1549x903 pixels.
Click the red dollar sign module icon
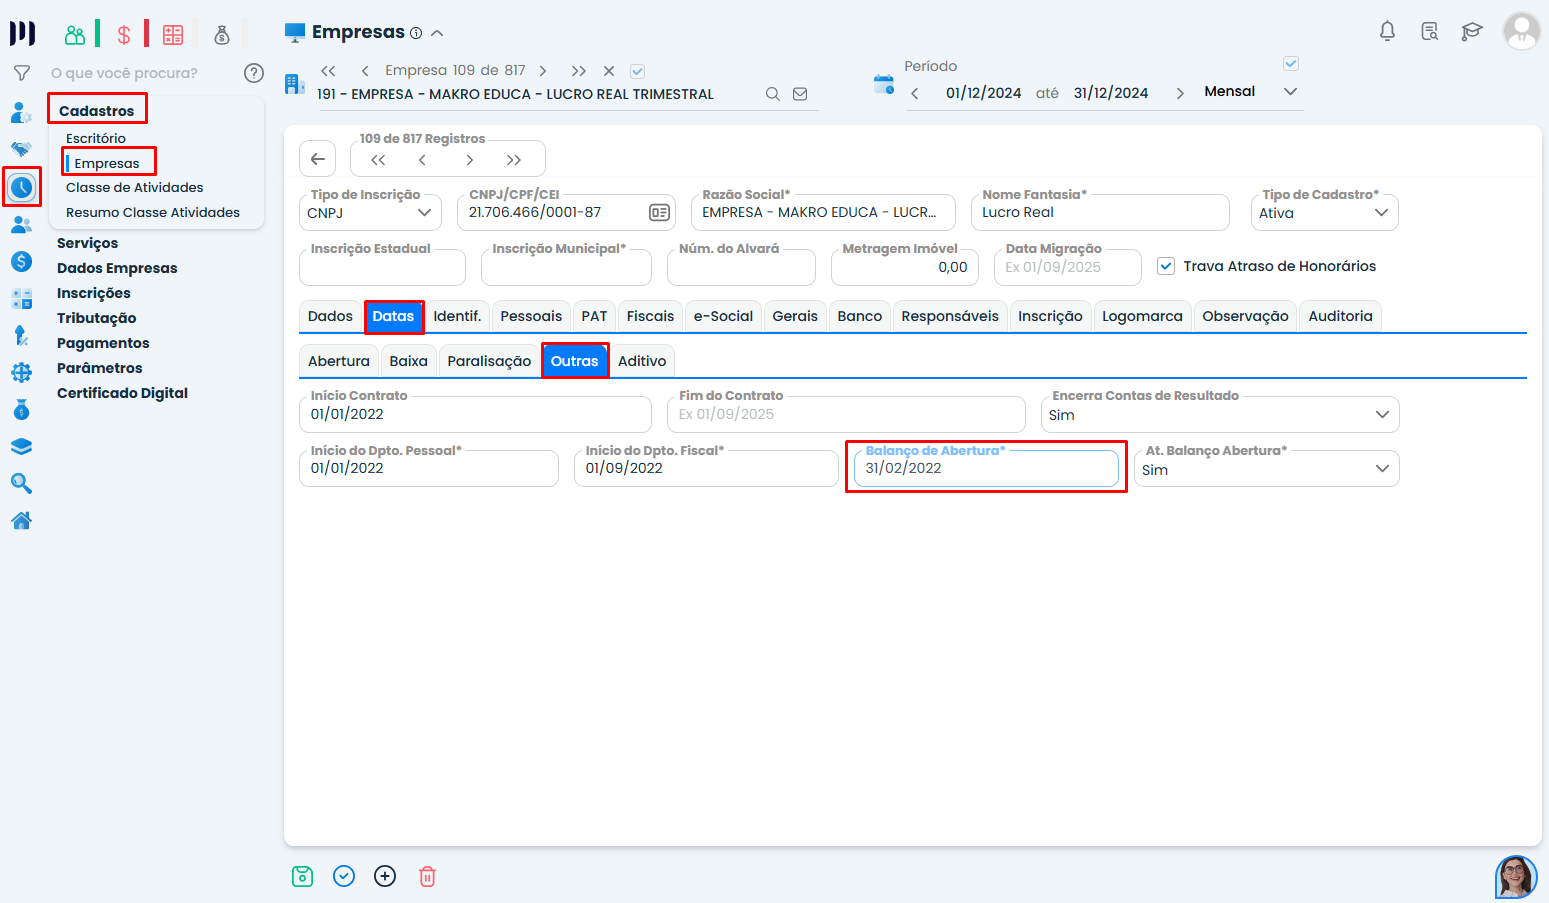(x=124, y=35)
